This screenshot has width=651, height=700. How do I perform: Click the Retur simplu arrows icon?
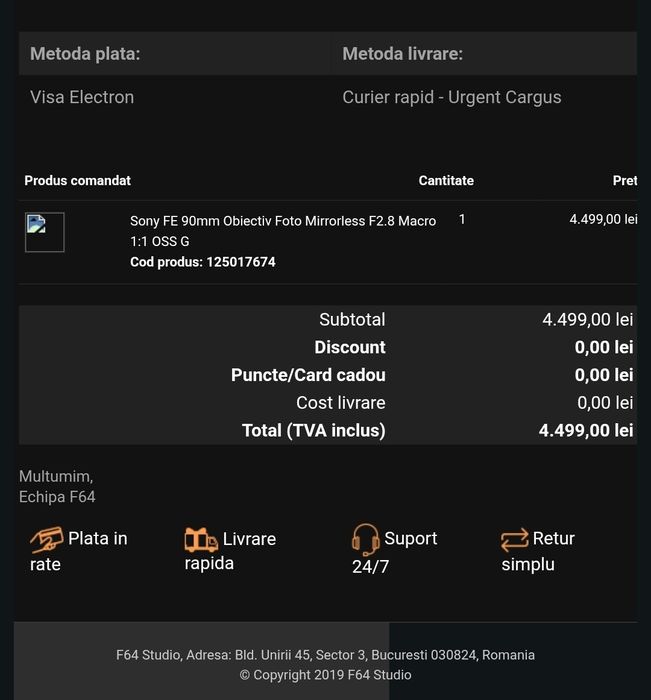tap(514, 540)
